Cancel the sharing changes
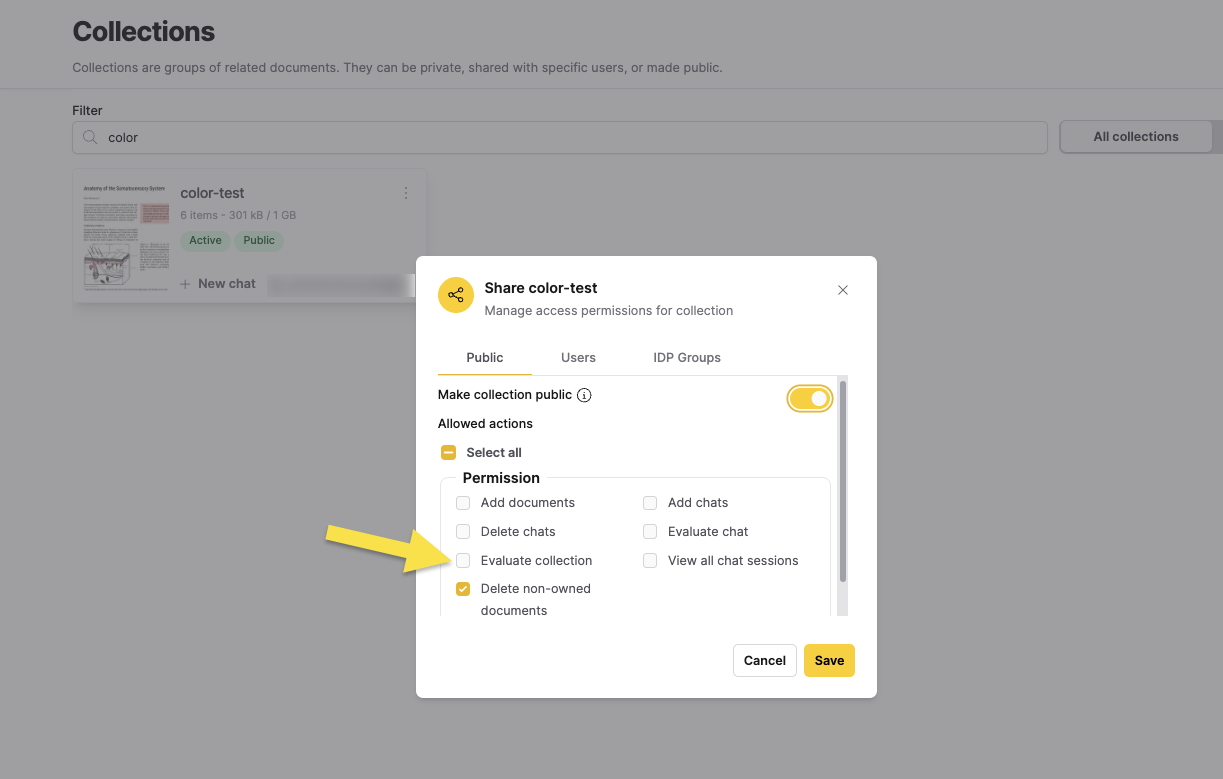 764,660
